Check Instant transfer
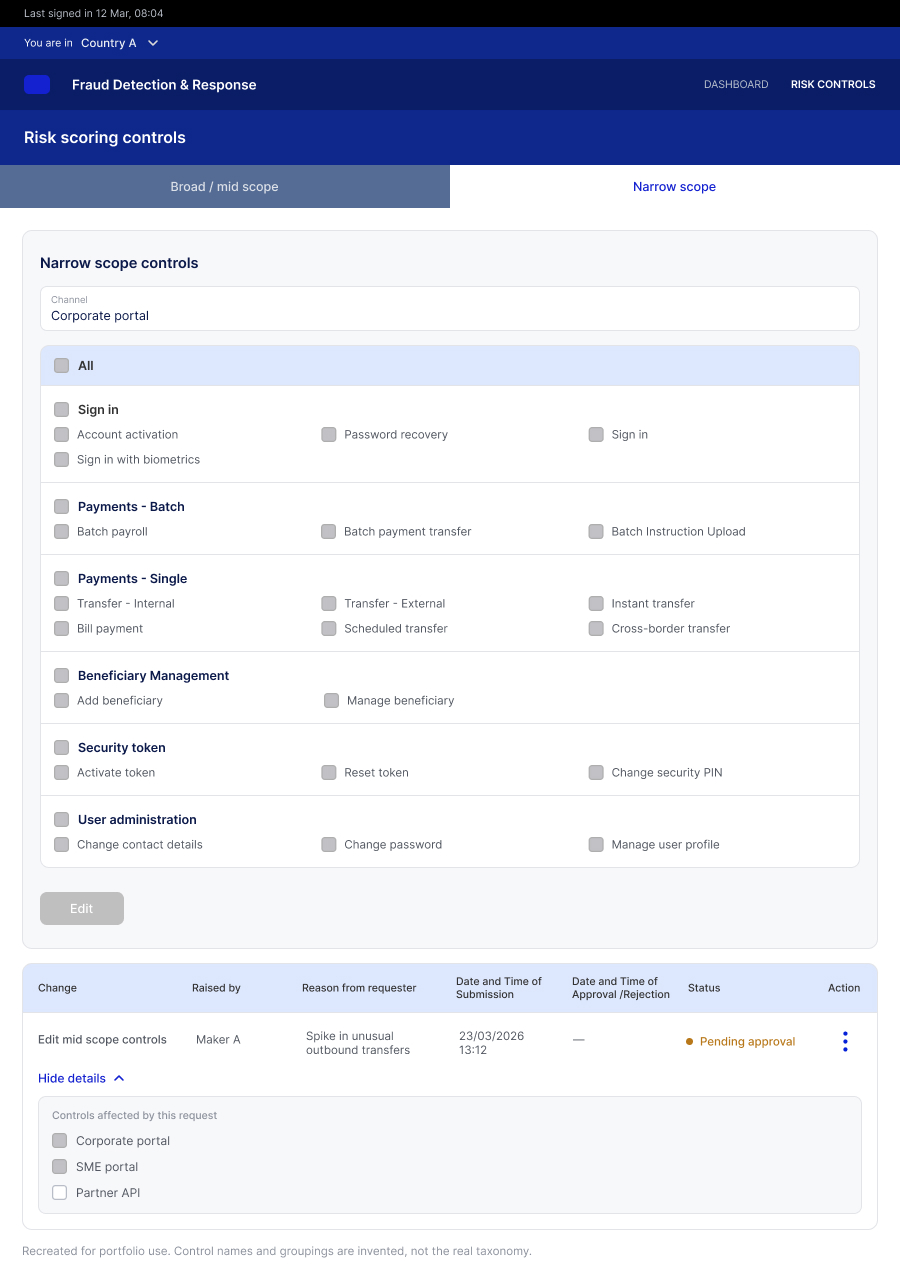The image size is (900, 1284). (x=596, y=604)
